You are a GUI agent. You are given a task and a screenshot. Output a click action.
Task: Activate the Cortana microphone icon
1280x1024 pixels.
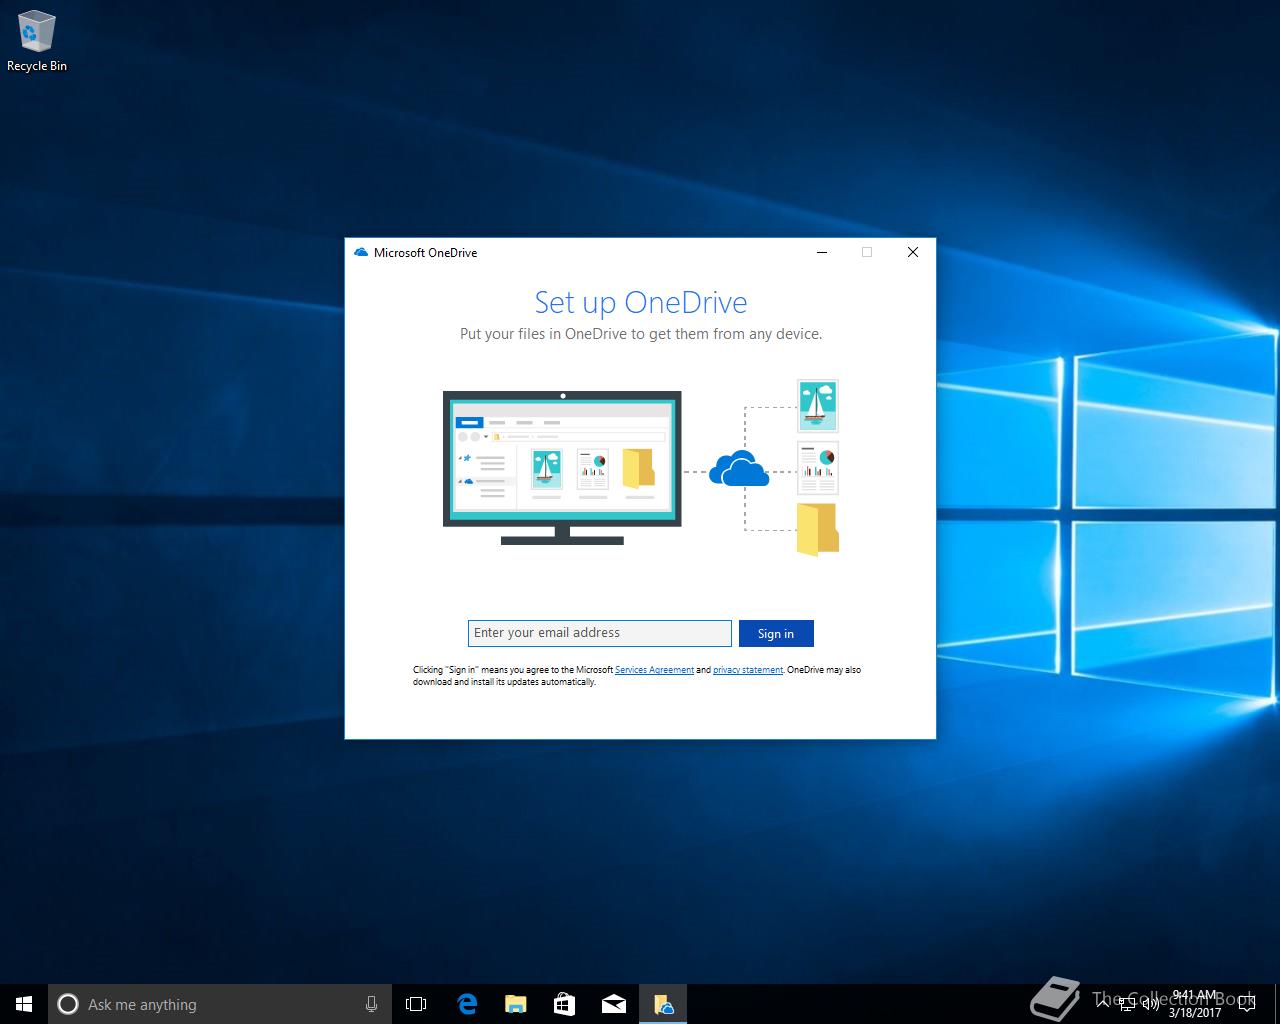tap(371, 1004)
